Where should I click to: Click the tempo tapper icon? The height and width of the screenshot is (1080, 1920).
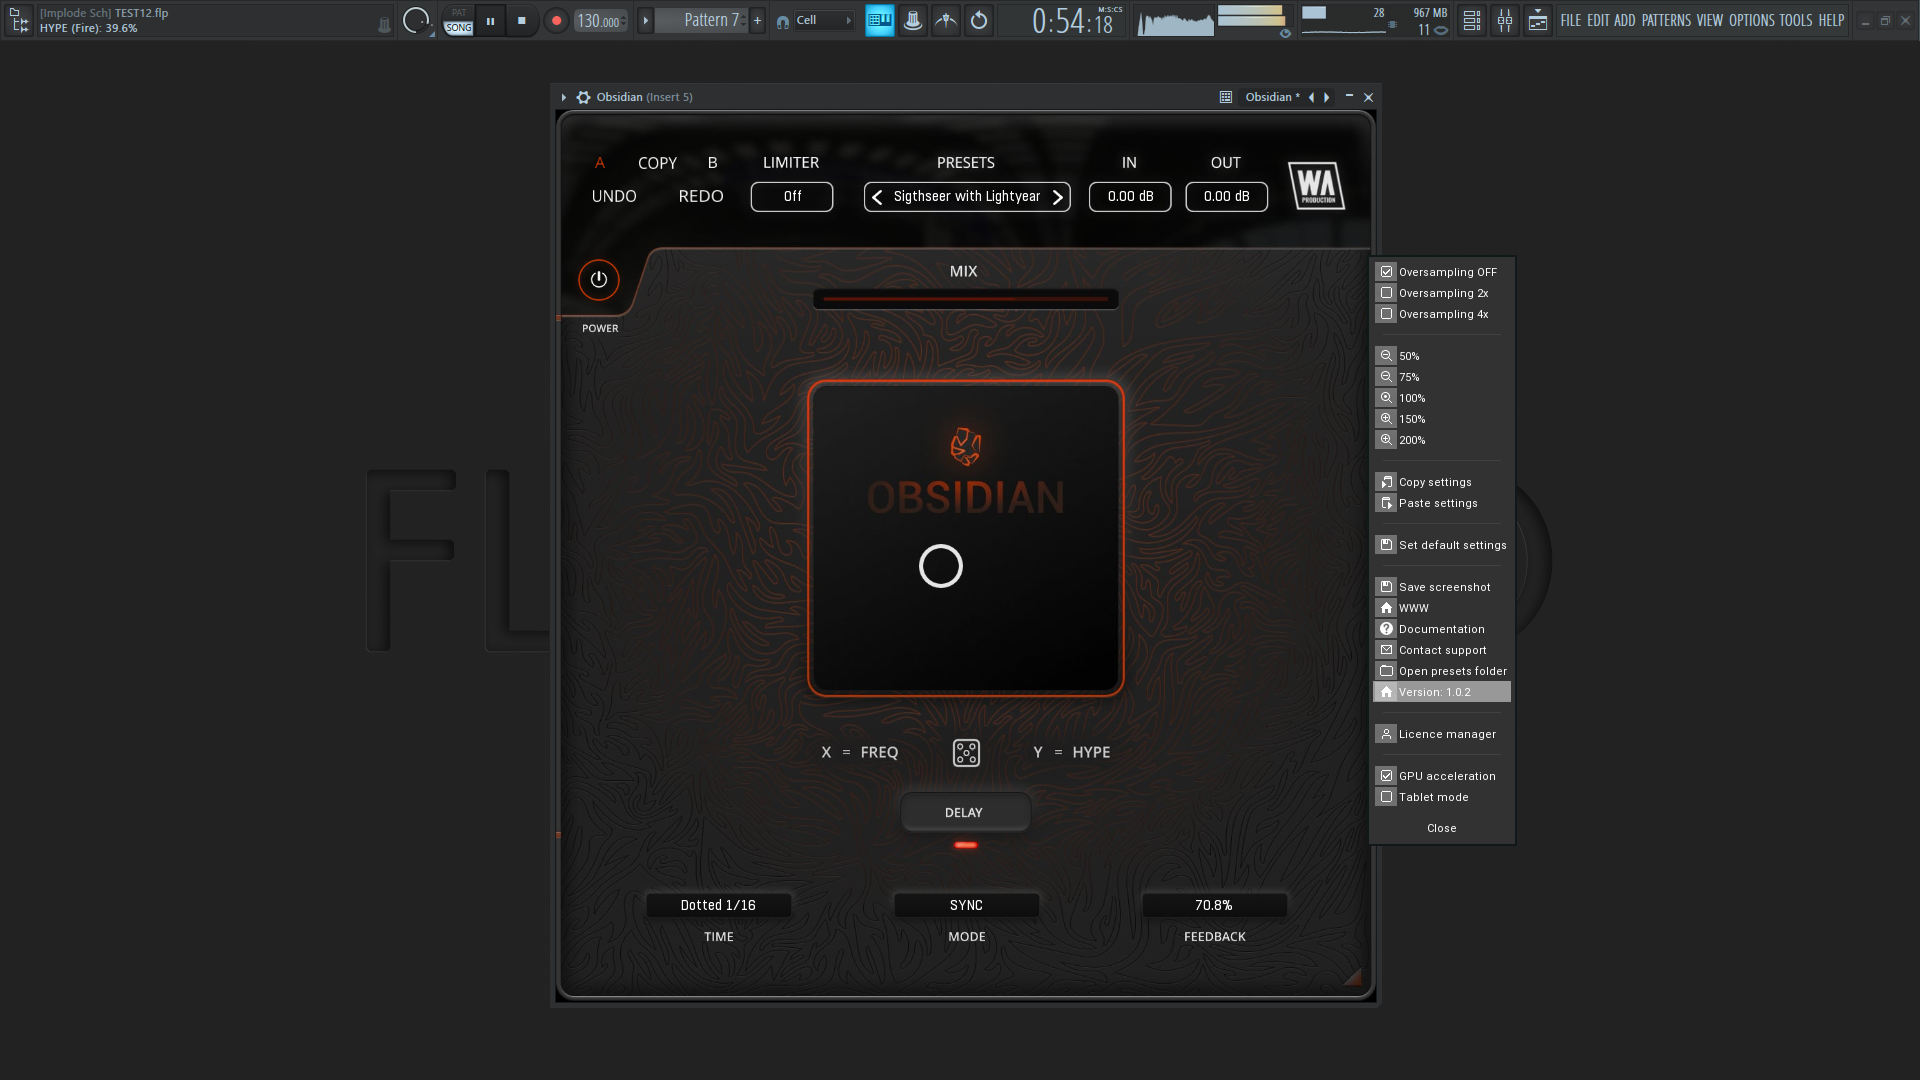[946, 20]
